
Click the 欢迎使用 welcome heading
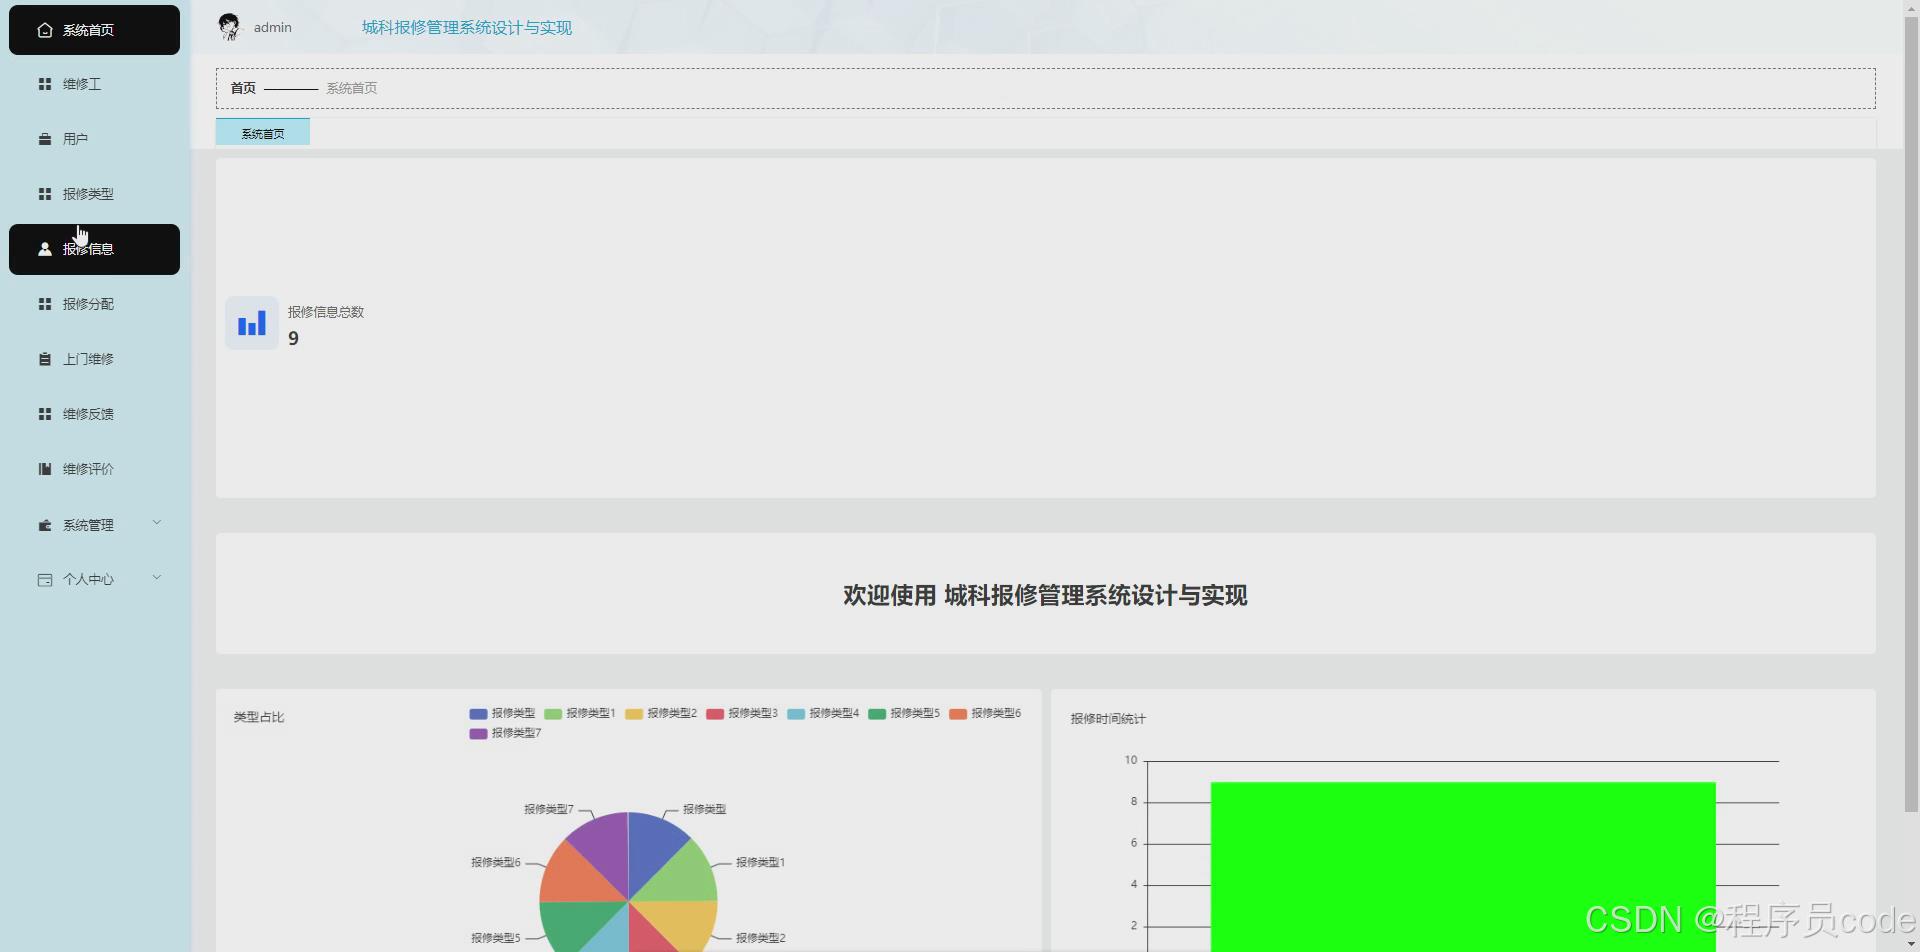1045,596
